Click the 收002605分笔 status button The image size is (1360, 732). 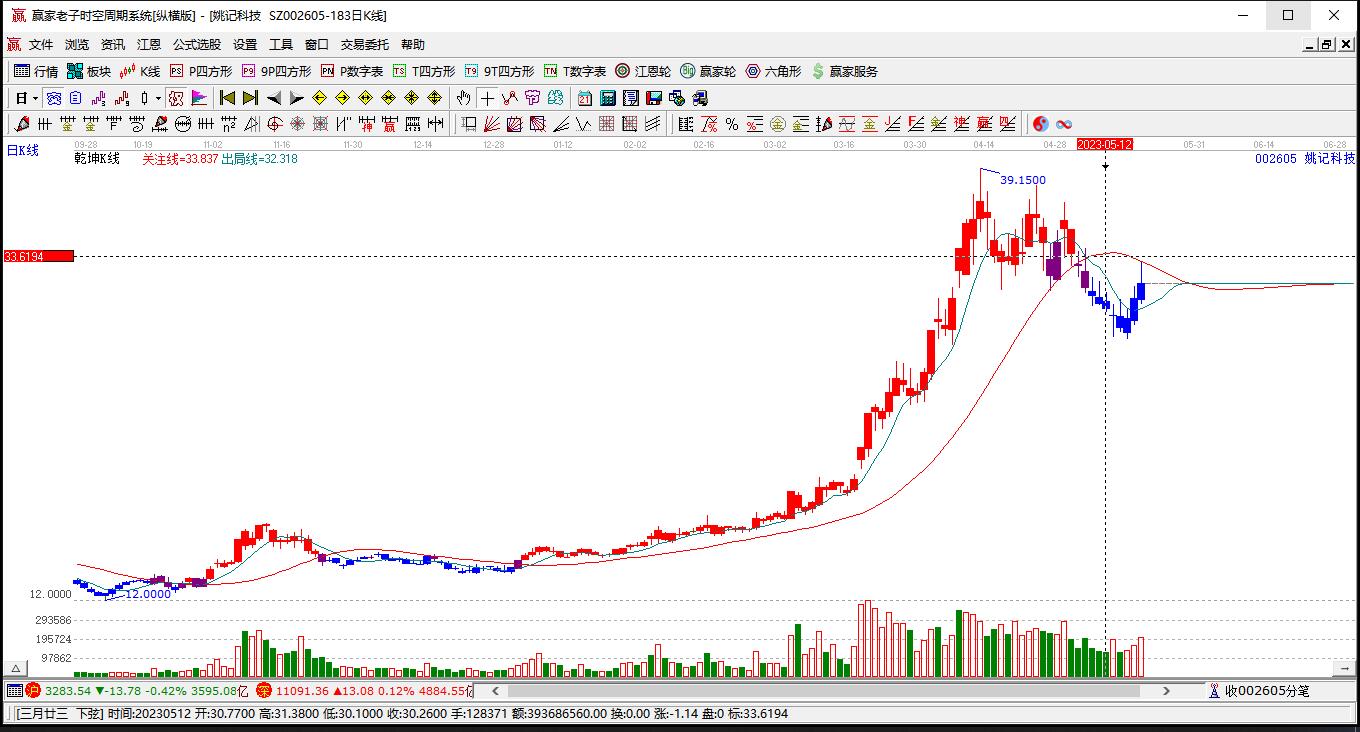click(1259, 691)
